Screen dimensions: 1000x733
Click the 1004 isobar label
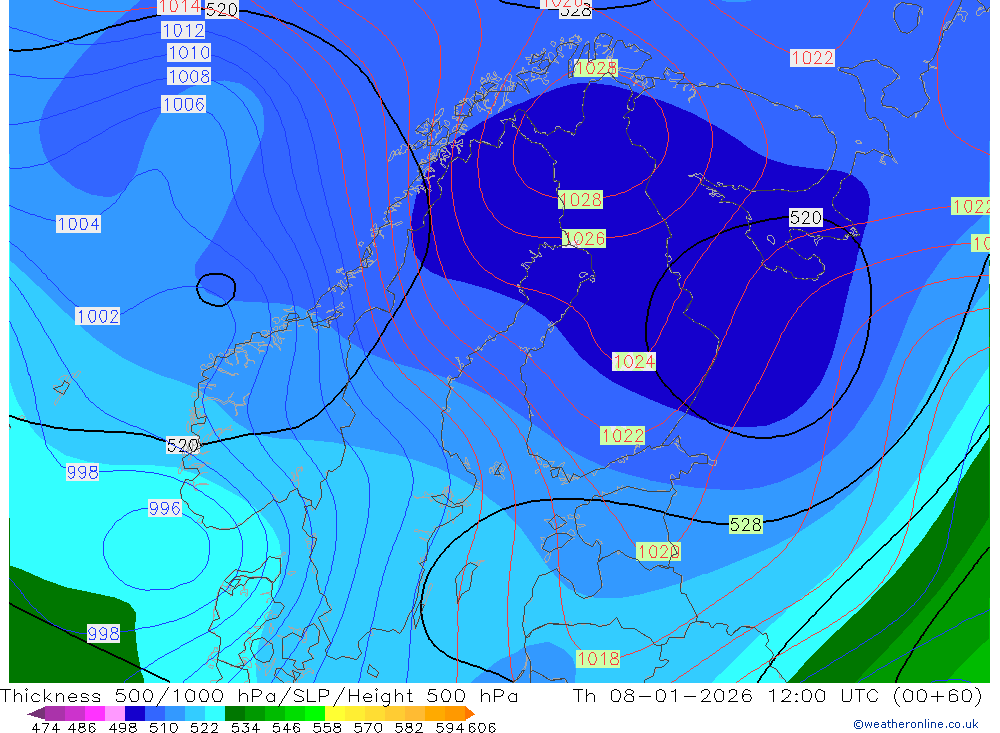pos(78,224)
